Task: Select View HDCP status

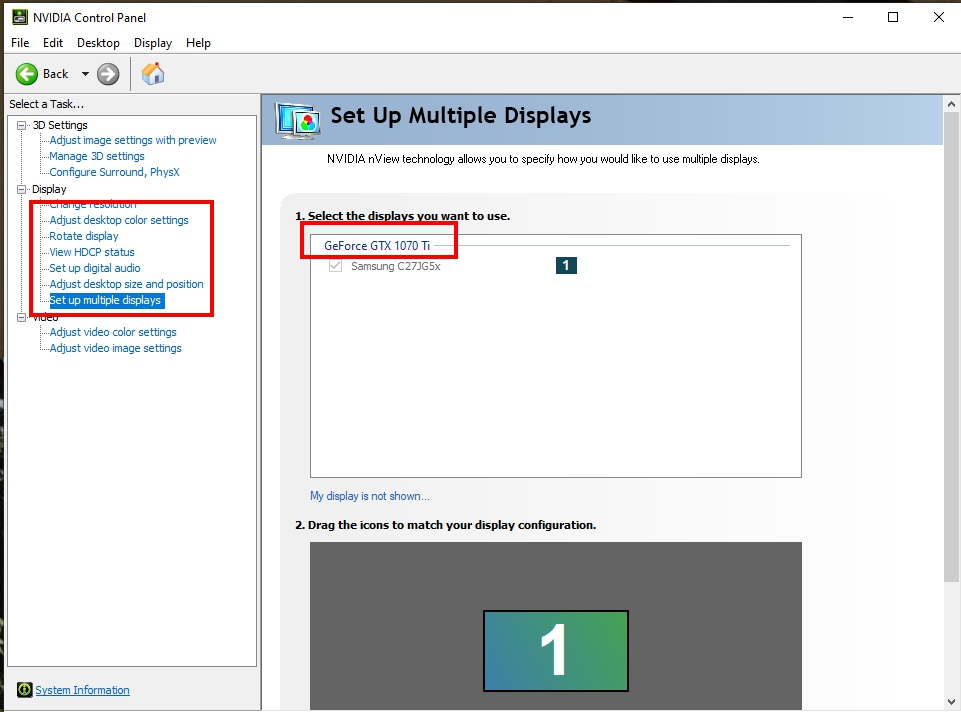Action: coord(92,252)
